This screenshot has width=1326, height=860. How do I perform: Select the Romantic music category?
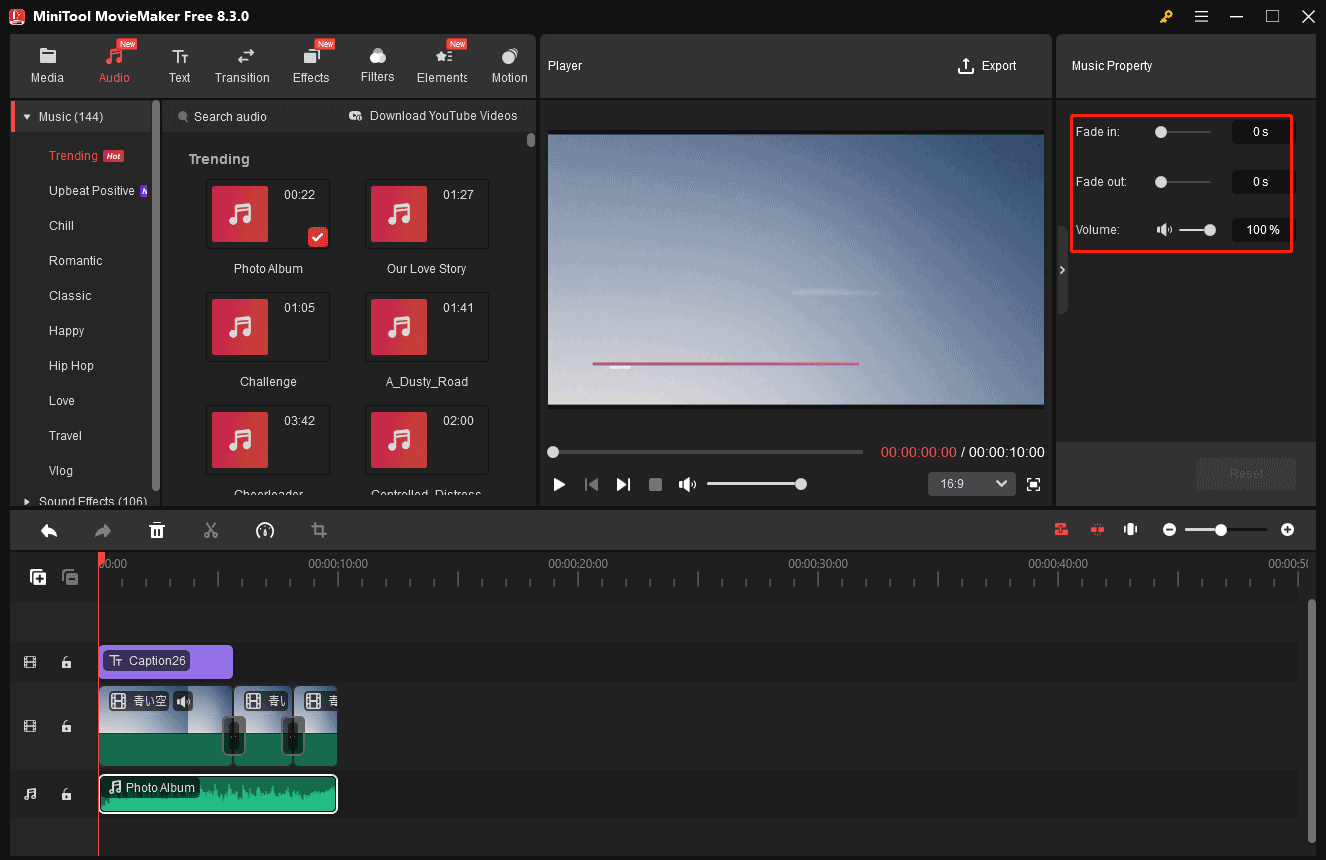click(x=76, y=261)
